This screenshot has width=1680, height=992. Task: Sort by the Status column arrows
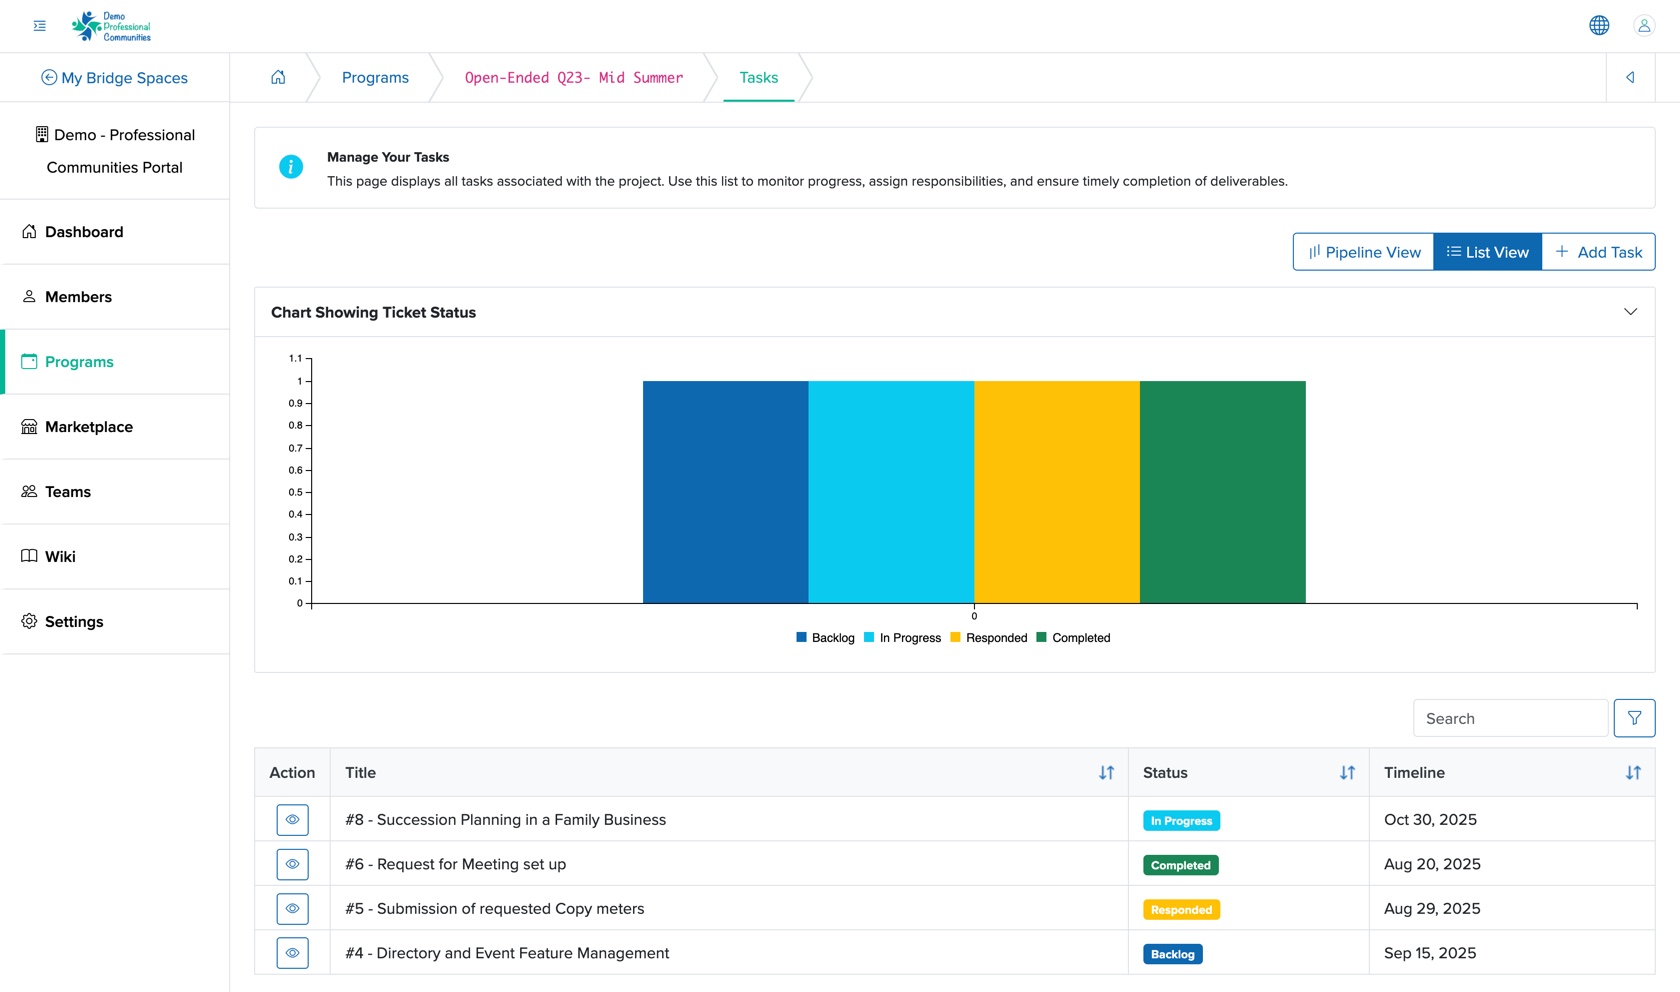point(1347,773)
